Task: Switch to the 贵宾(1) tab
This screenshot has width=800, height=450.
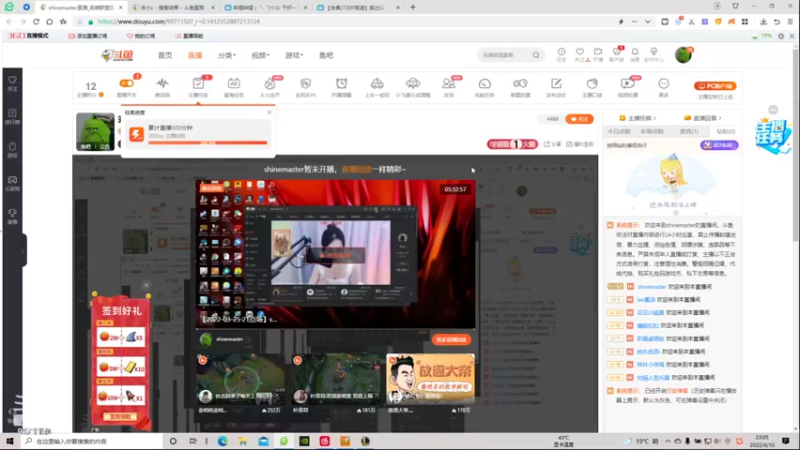Action: (689, 132)
